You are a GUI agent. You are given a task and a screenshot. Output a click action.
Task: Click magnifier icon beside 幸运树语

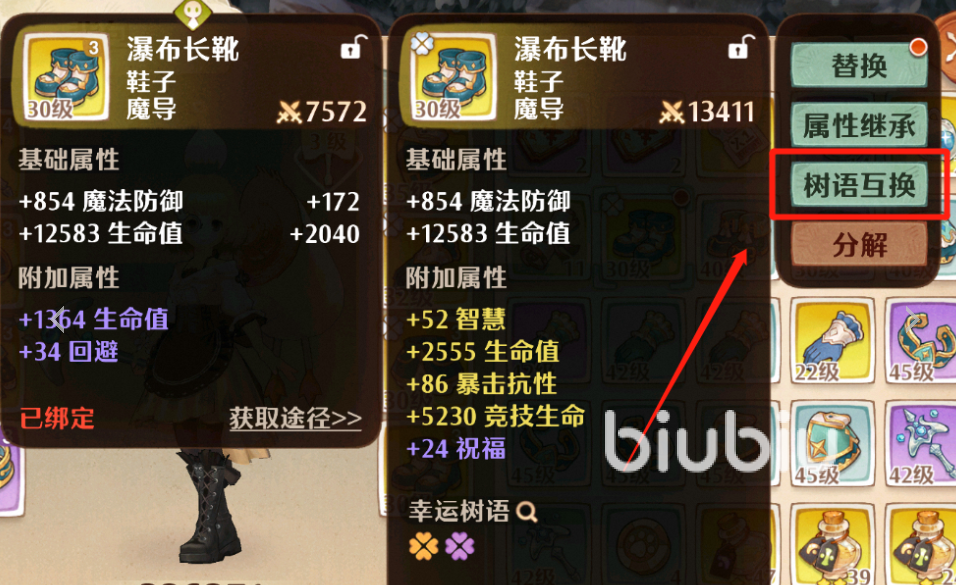tap(527, 511)
